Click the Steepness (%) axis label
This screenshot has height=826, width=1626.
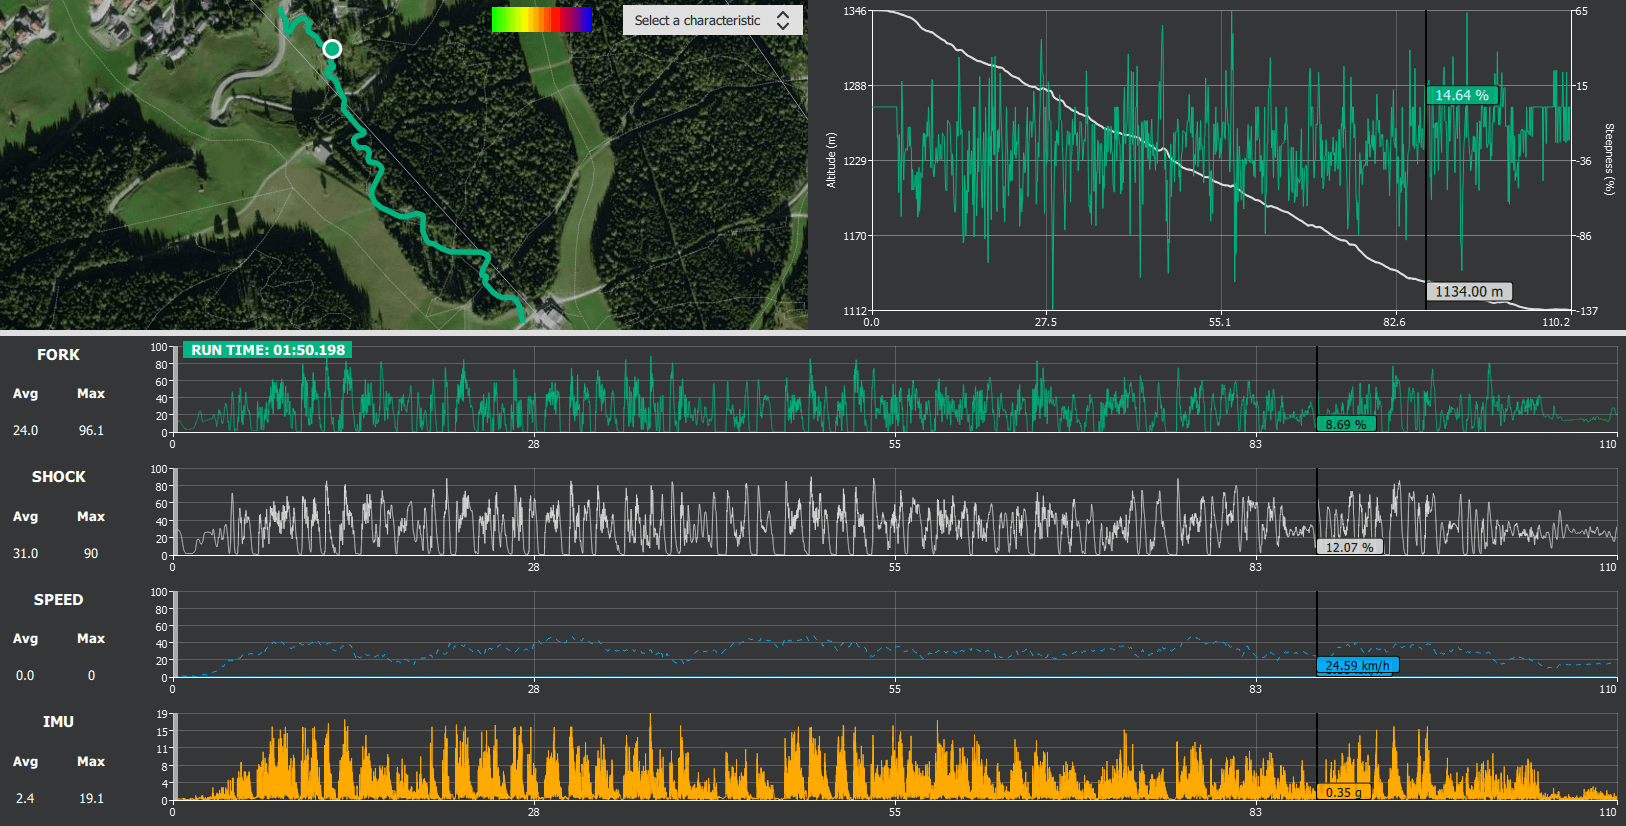point(1609,159)
